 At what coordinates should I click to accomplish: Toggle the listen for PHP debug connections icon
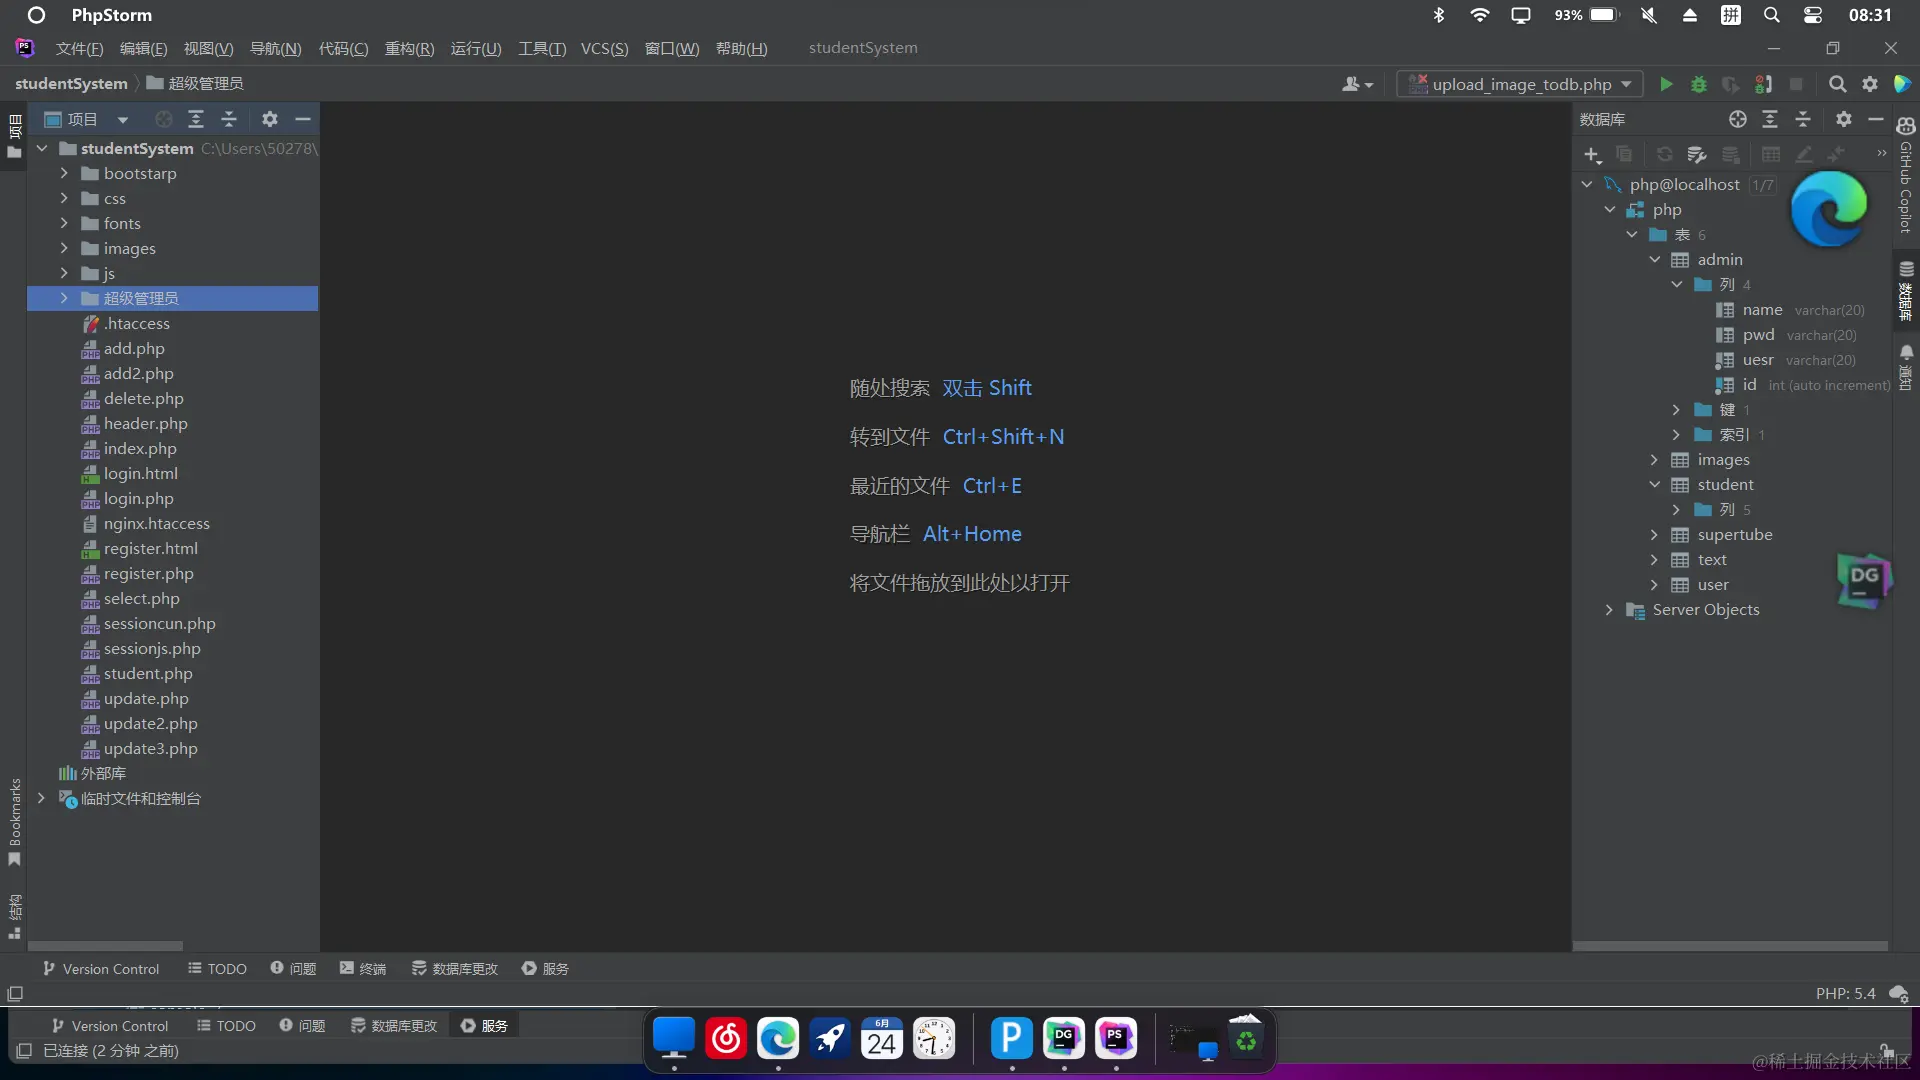[x=1763, y=85]
